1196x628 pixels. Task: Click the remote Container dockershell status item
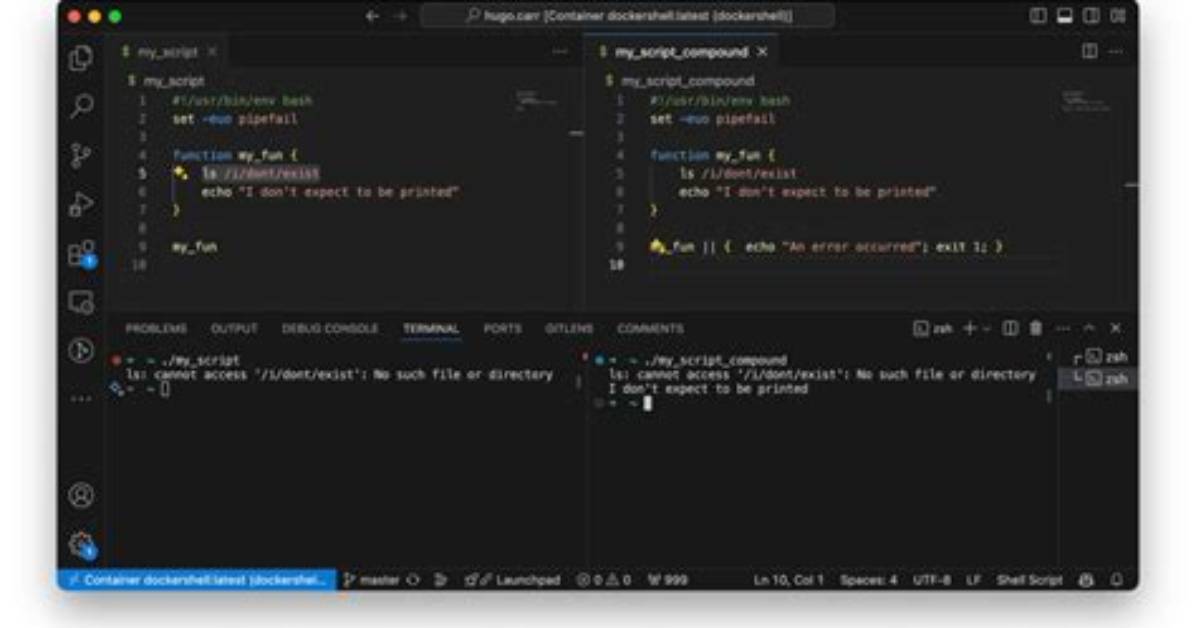click(x=197, y=580)
